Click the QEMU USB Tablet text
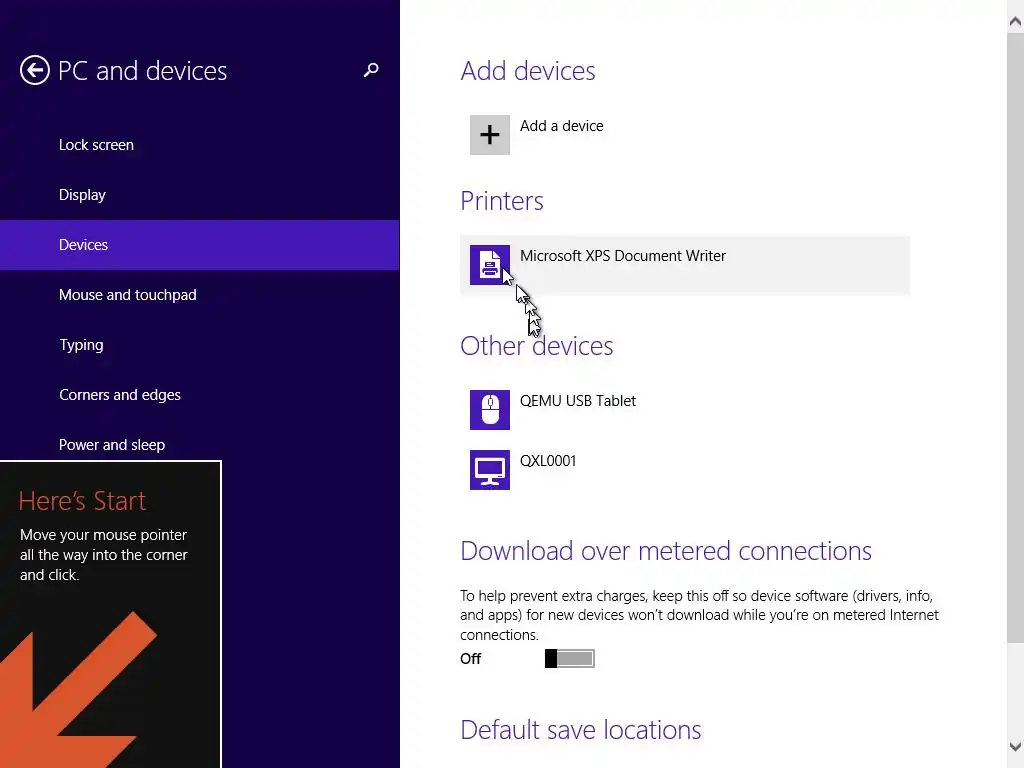The height and width of the screenshot is (768, 1024). tap(578, 401)
